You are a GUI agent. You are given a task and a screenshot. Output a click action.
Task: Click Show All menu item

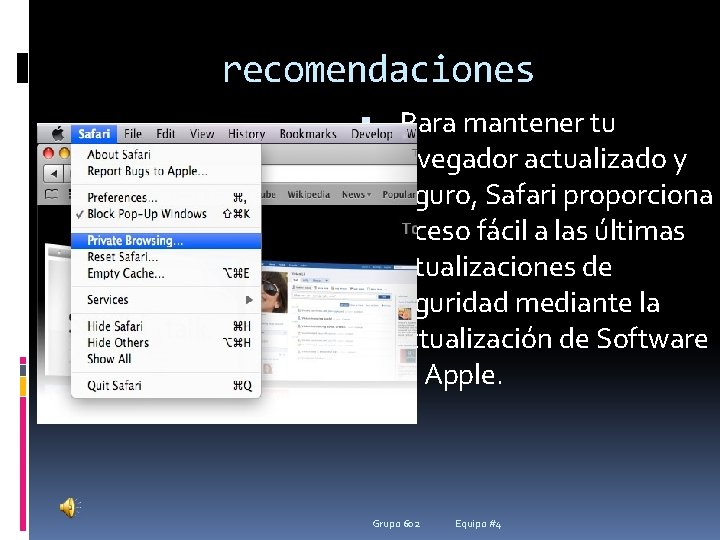click(x=166, y=359)
